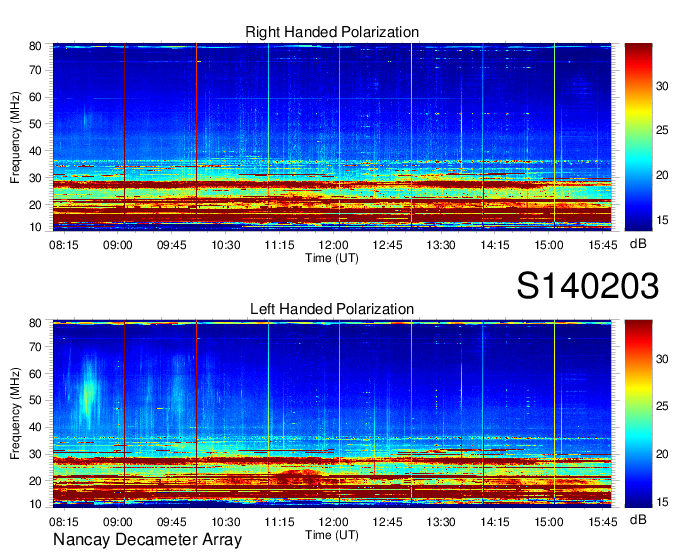Click 11:15 tick on left-handed time axis

tap(279, 522)
